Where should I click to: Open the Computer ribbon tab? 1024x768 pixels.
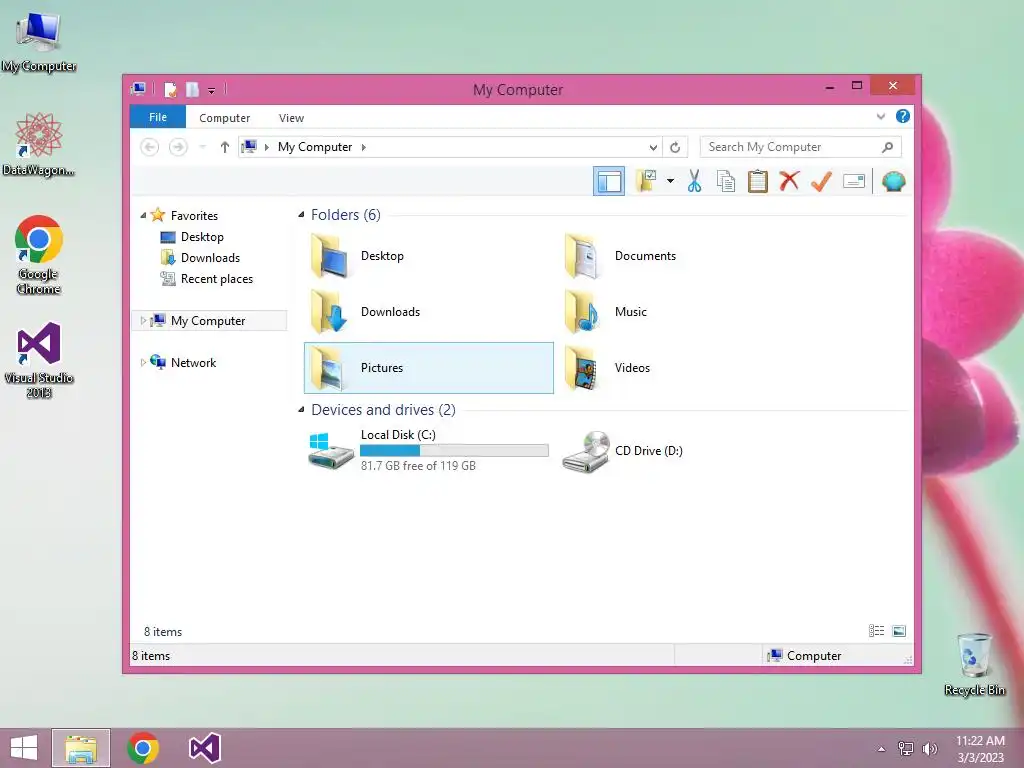click(224, 118)
